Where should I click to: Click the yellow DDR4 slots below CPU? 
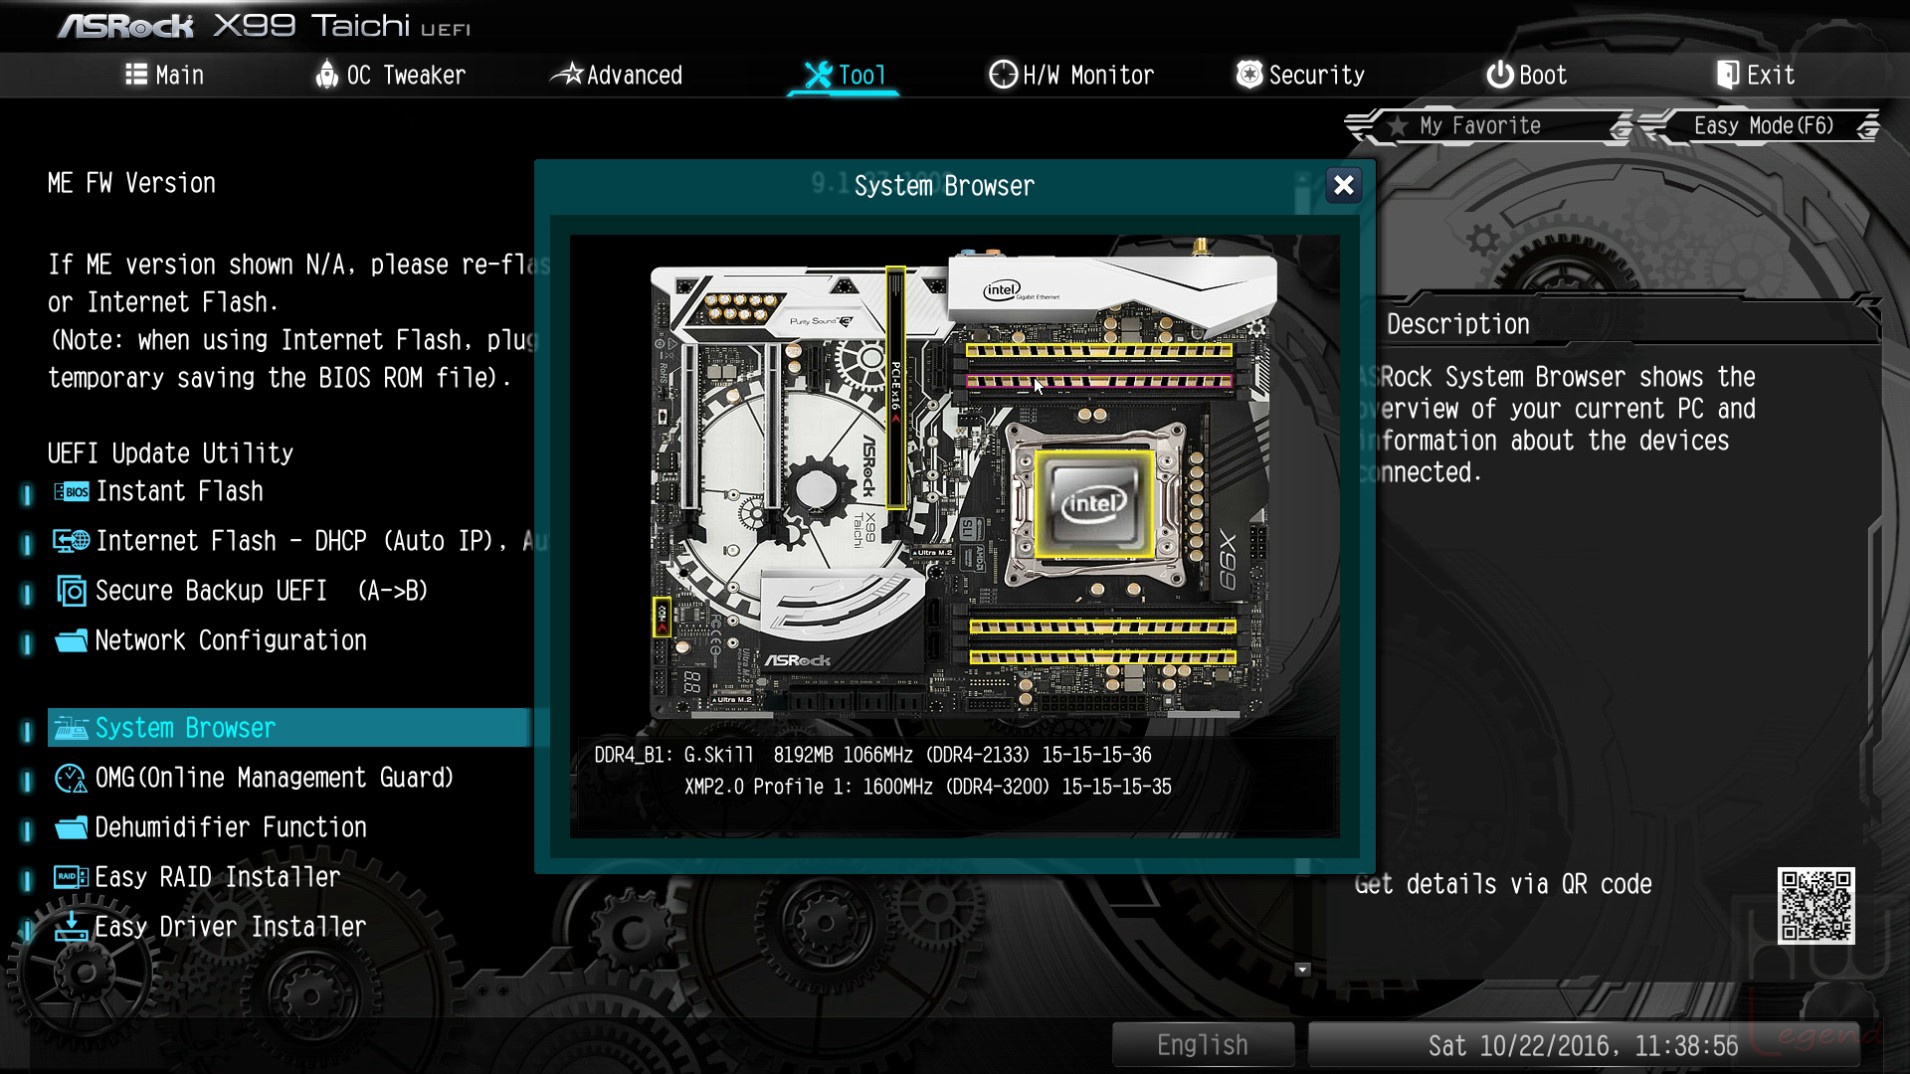1103,642
